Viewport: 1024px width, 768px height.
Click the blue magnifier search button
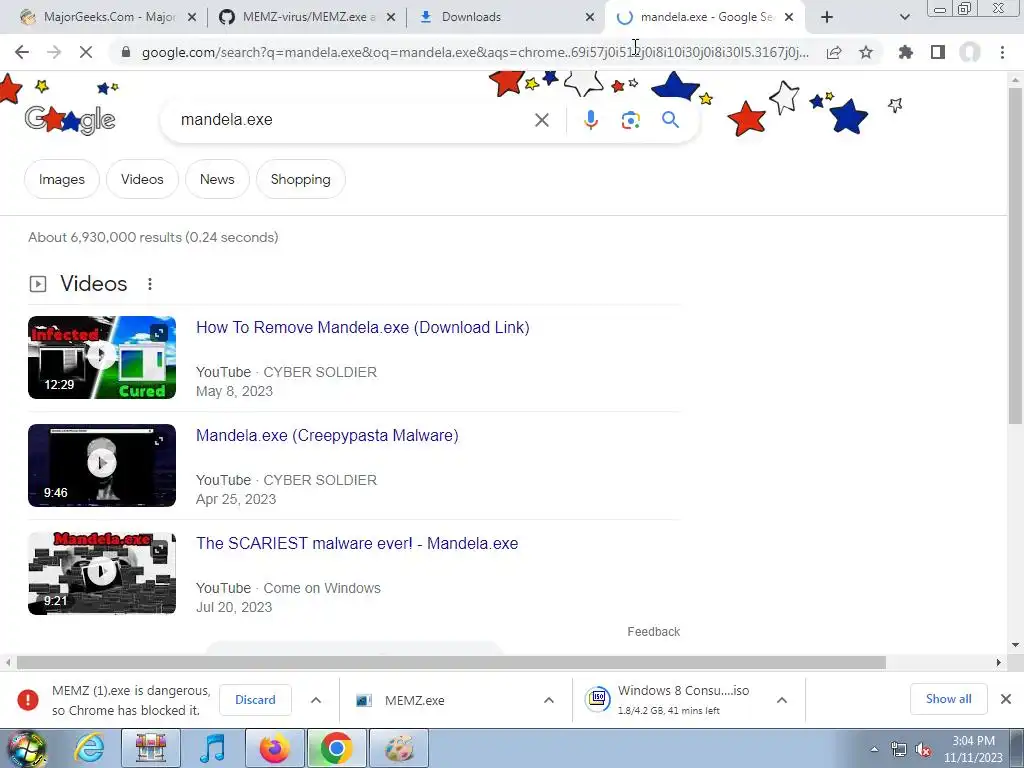(x=670, y=120)
